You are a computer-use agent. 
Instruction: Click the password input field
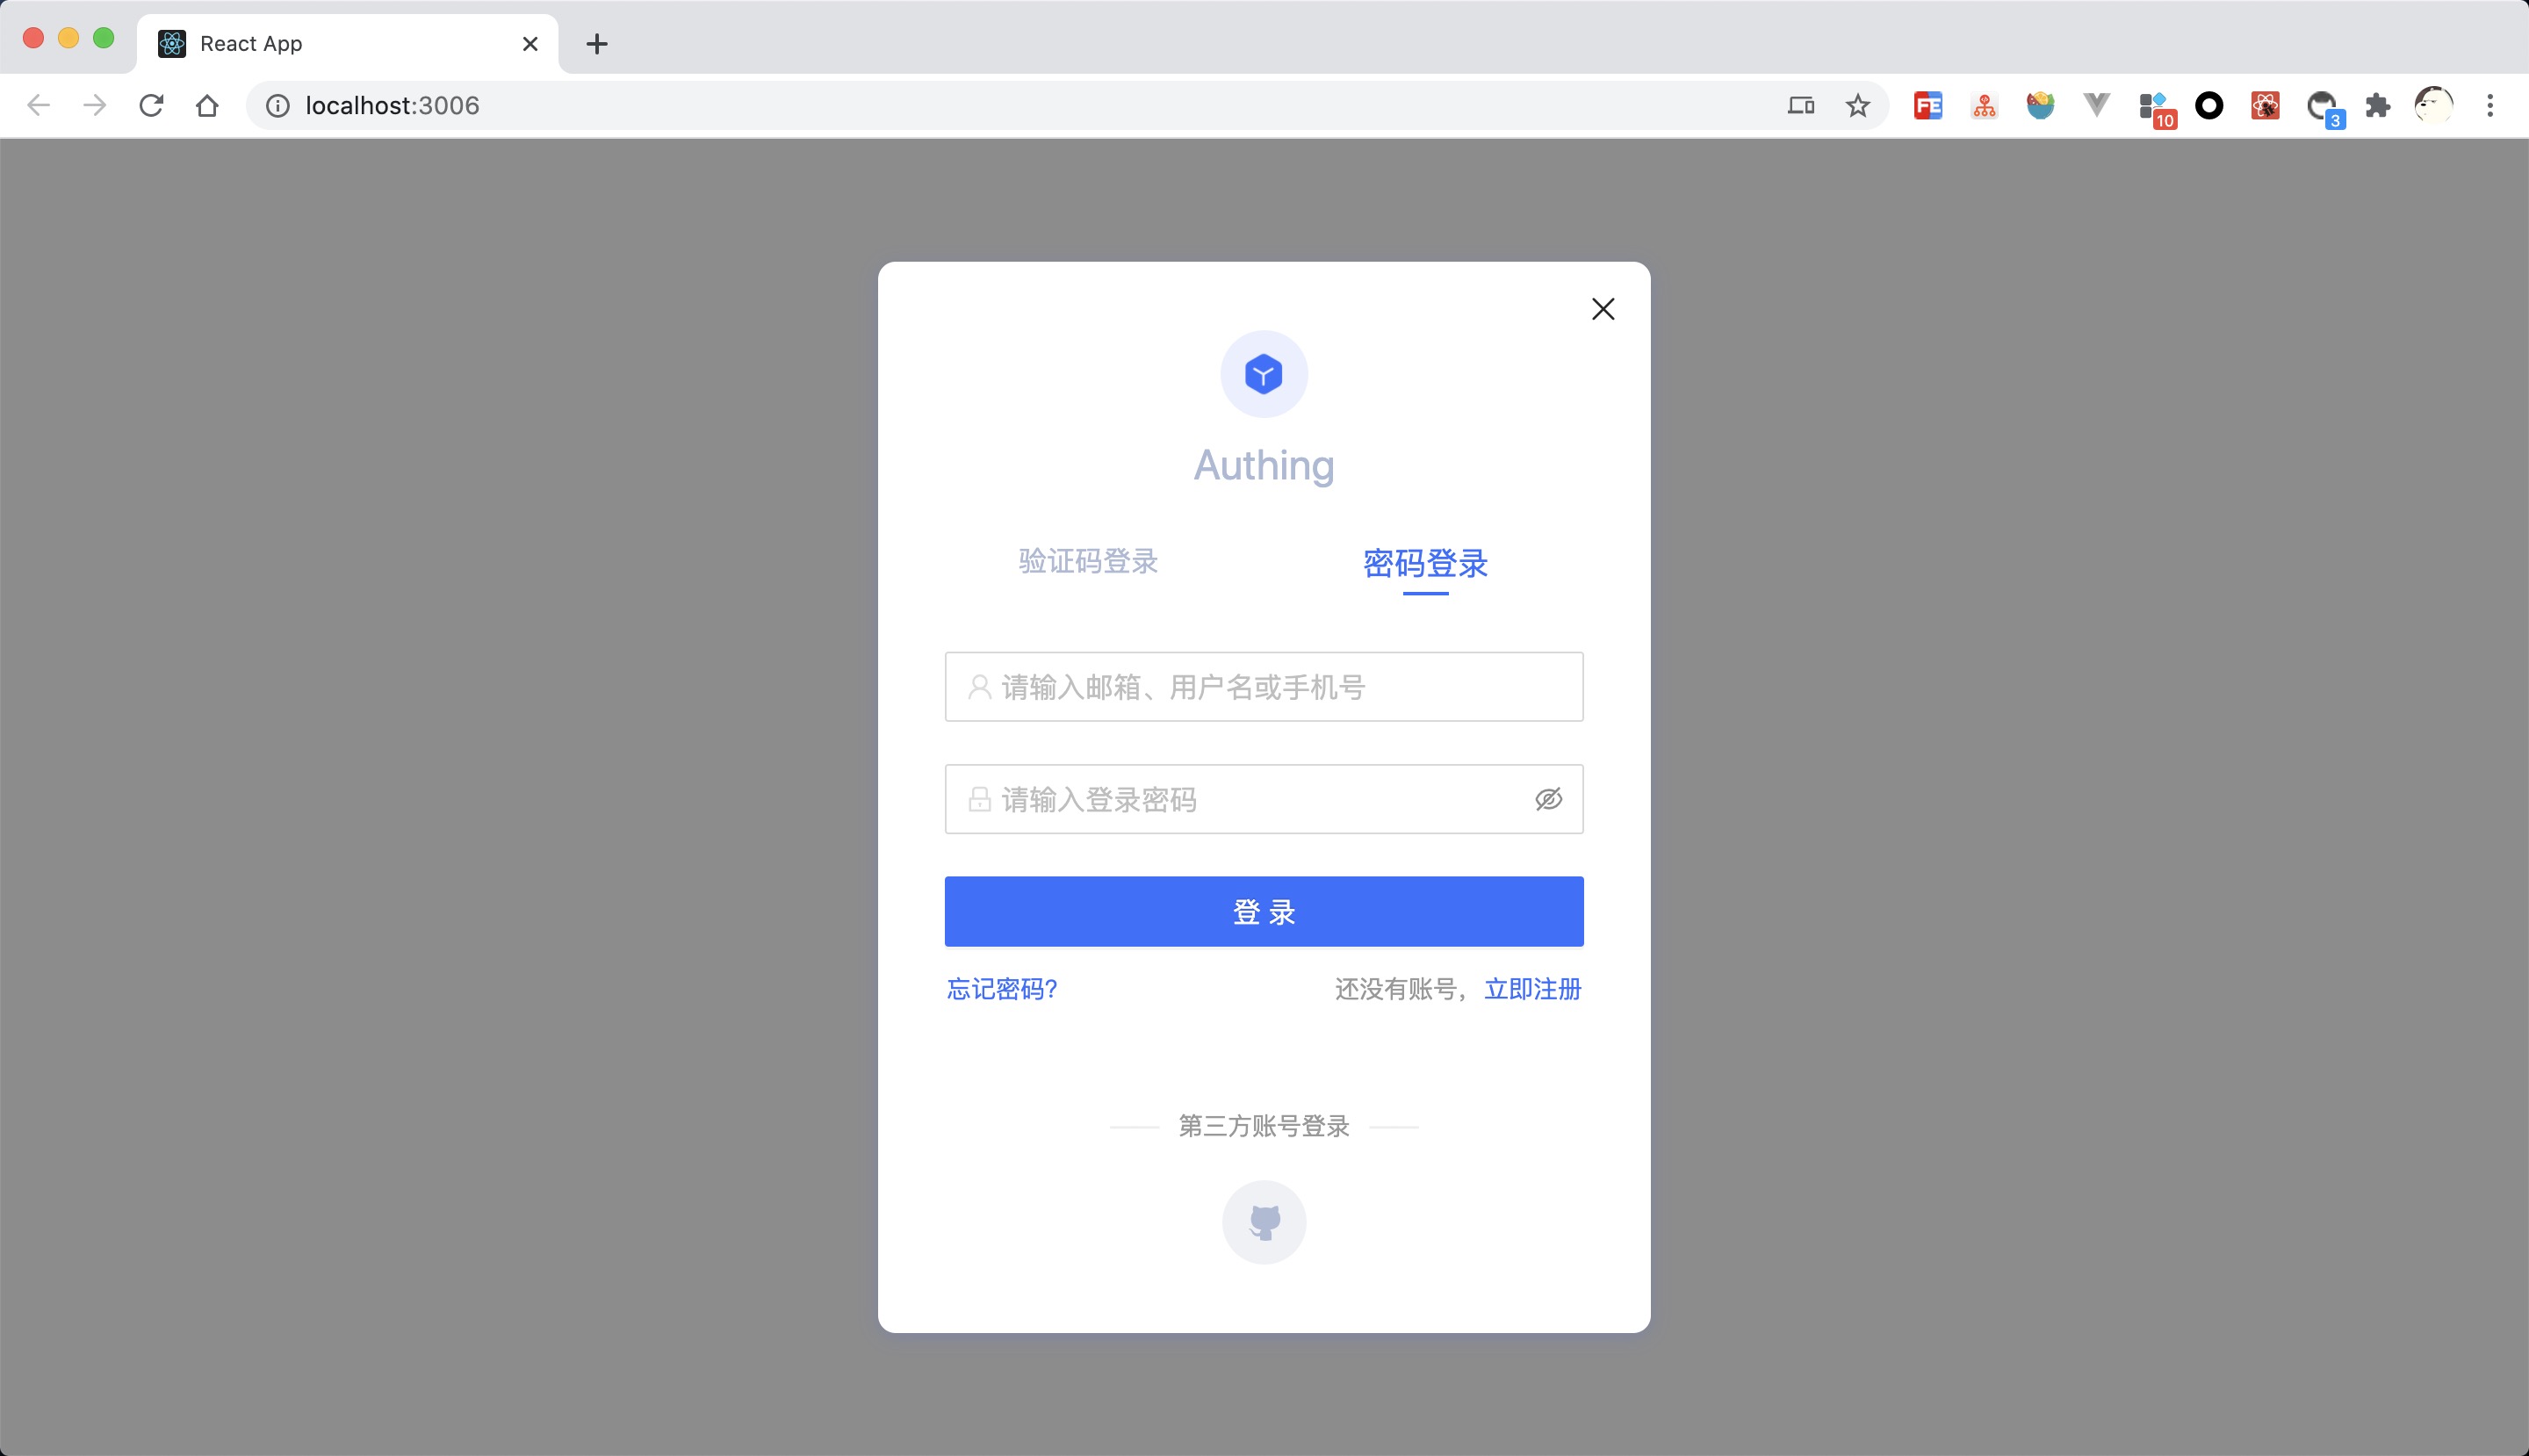click(1264, 799)
